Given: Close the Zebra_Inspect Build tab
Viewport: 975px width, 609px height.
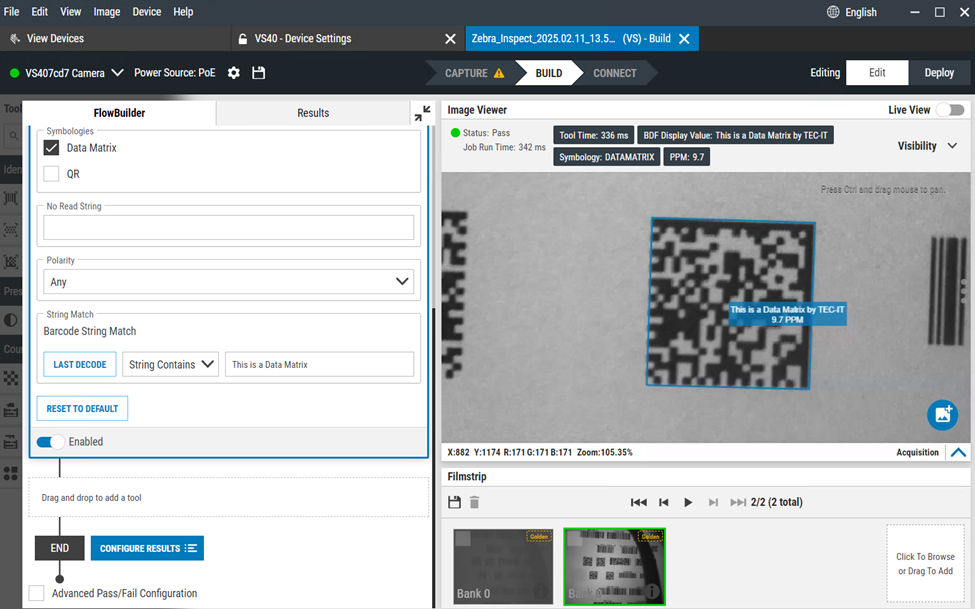Looking at the screenshot, I should pyautogui.click(x=684, y=39).
